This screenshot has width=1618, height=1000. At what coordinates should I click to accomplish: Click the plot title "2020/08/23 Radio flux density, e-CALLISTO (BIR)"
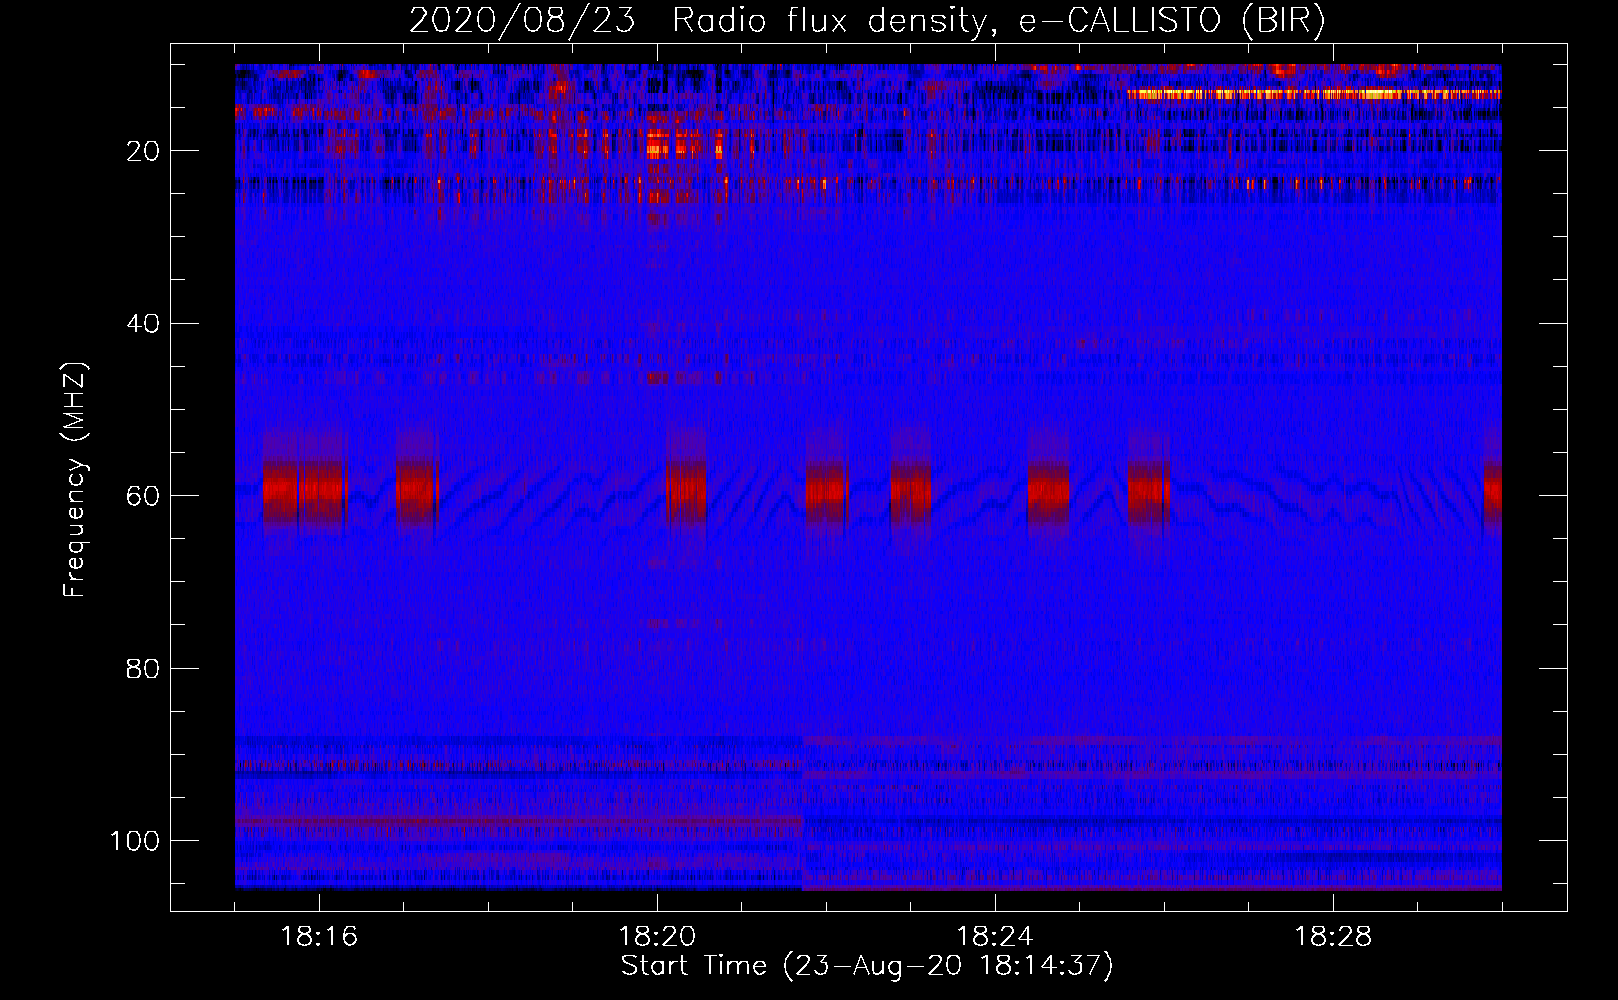(x=868, y=21)
